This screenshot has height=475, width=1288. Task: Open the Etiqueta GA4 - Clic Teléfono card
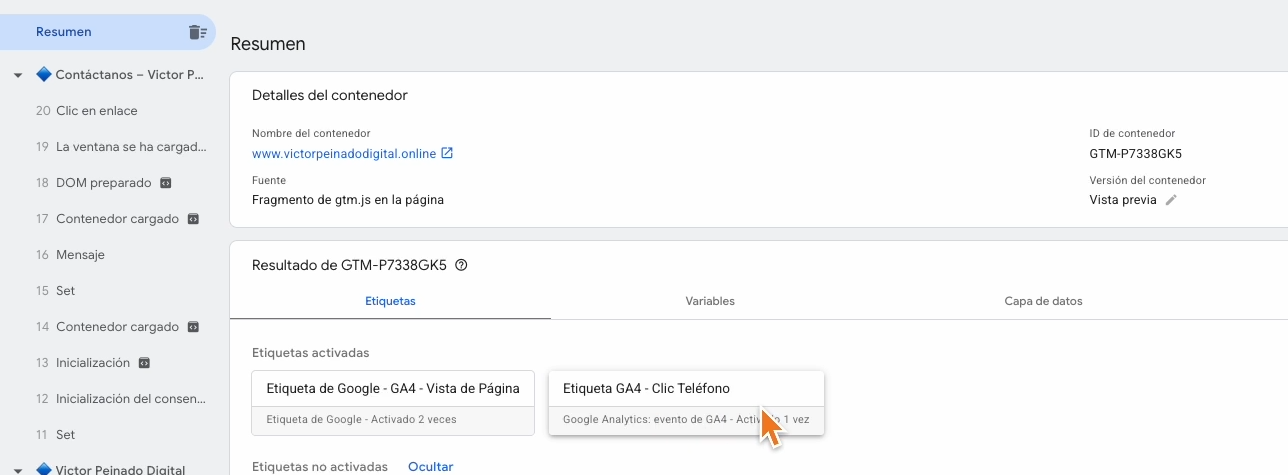point(686,389)
